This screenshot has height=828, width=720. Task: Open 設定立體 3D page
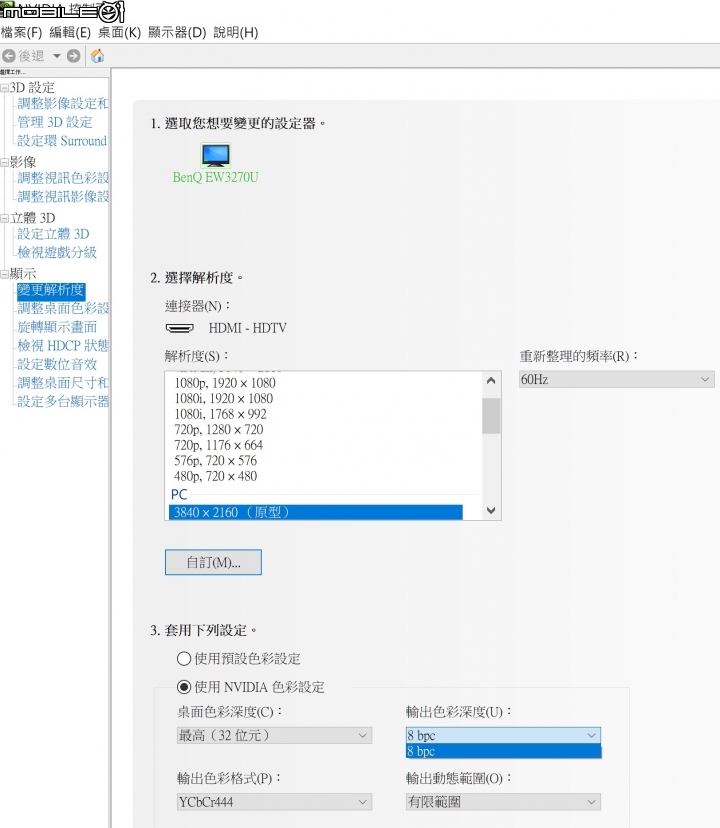(x=53, y=234)
